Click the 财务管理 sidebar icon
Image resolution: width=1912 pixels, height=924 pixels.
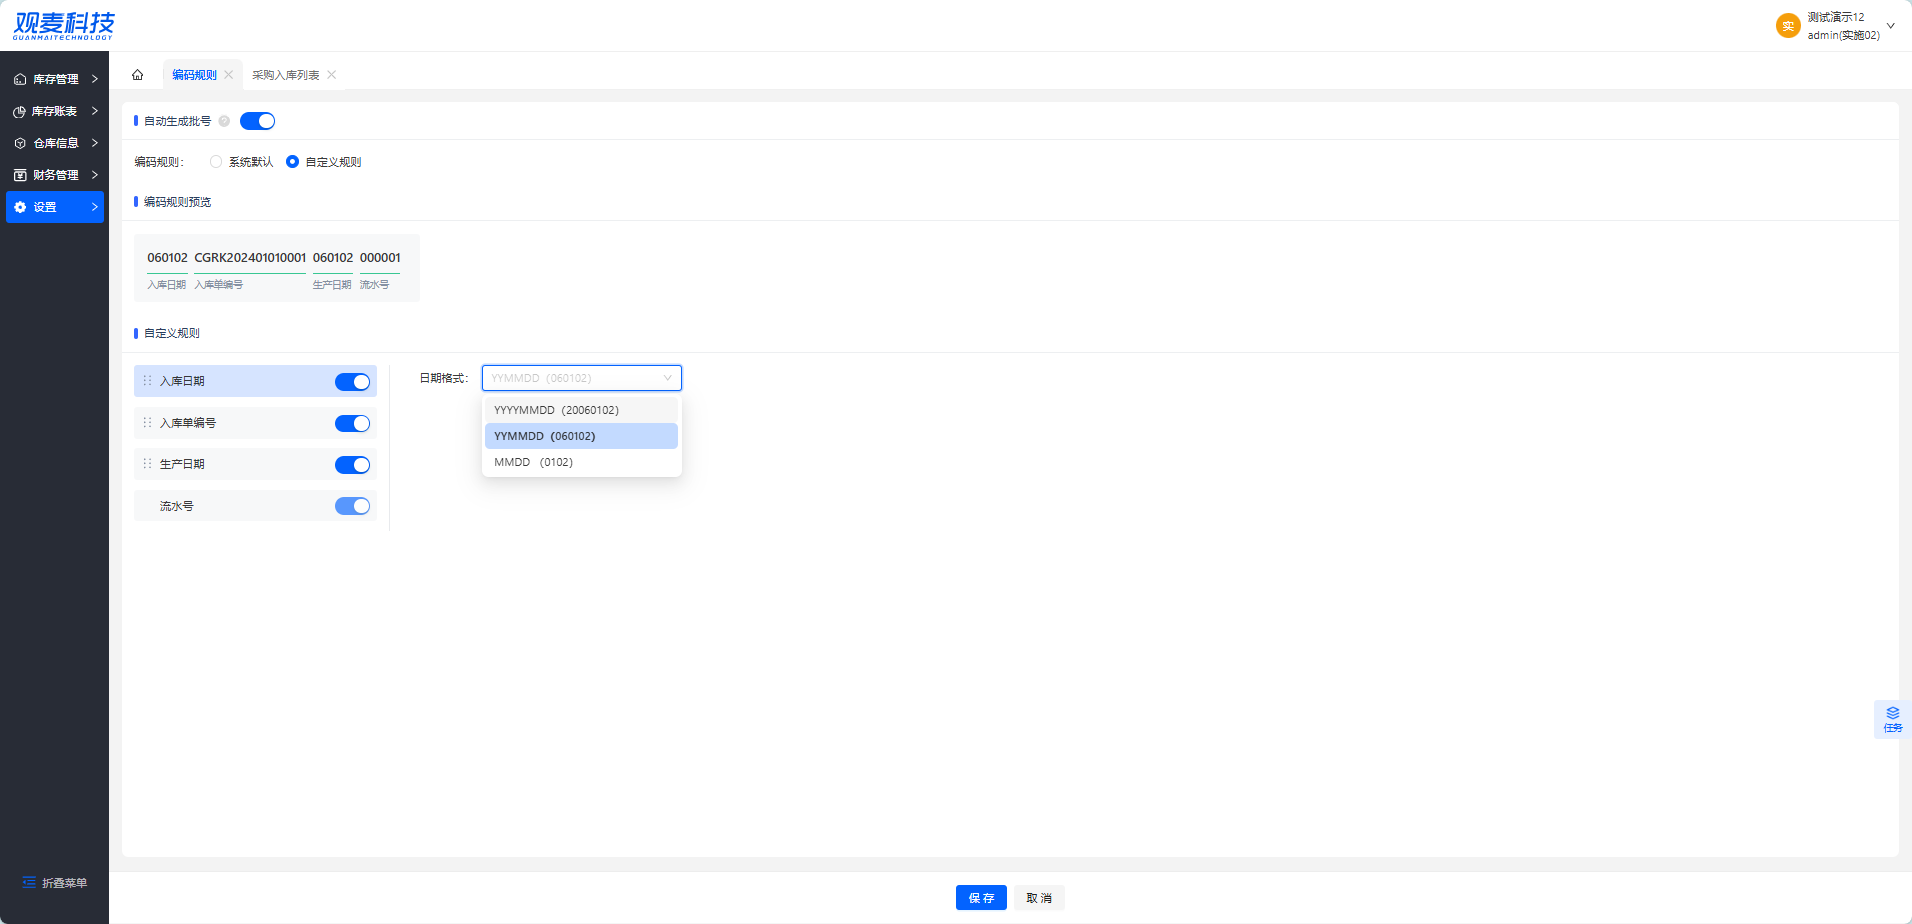[20, 175]
